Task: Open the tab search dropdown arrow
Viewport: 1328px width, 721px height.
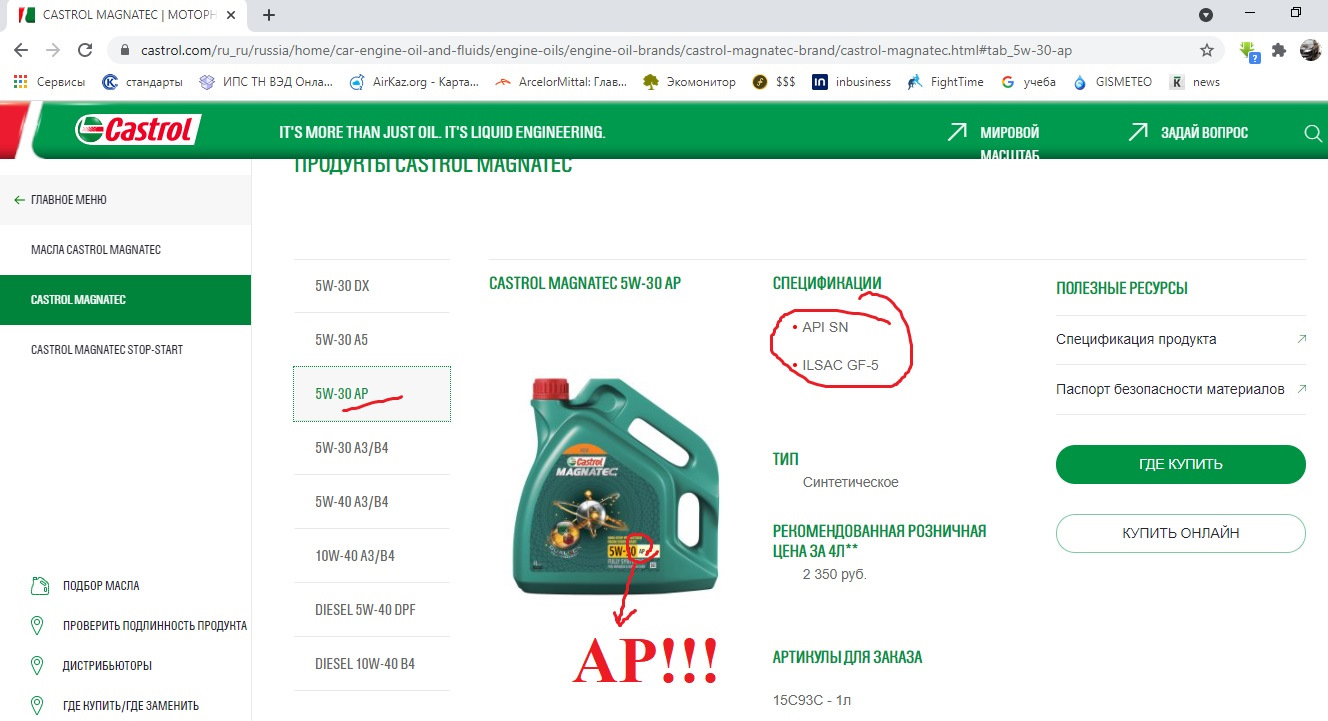Action: click(x=1207, y=14)
